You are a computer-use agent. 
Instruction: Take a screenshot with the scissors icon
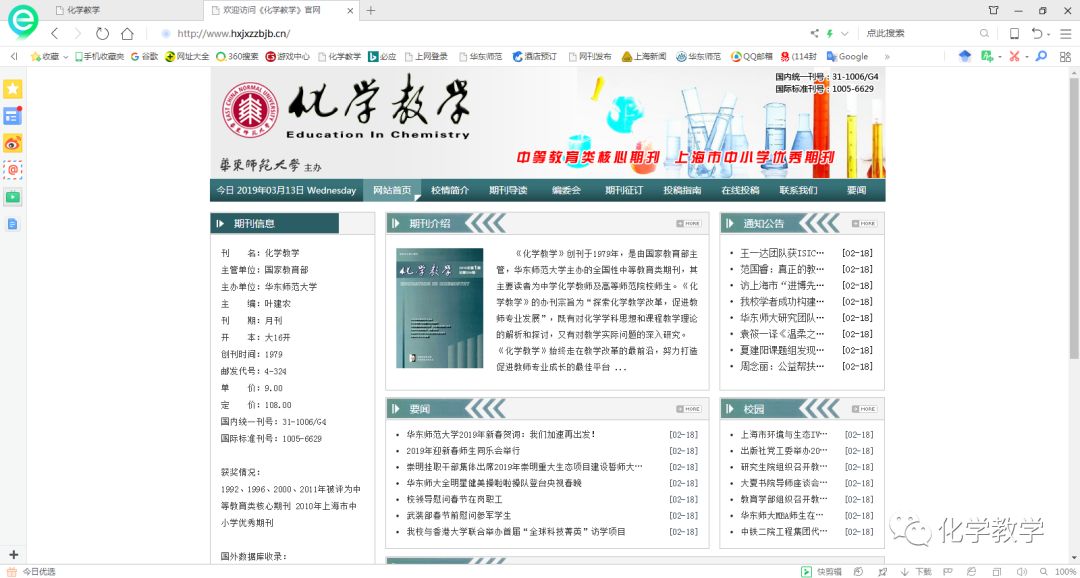(x=1013, y=56)
